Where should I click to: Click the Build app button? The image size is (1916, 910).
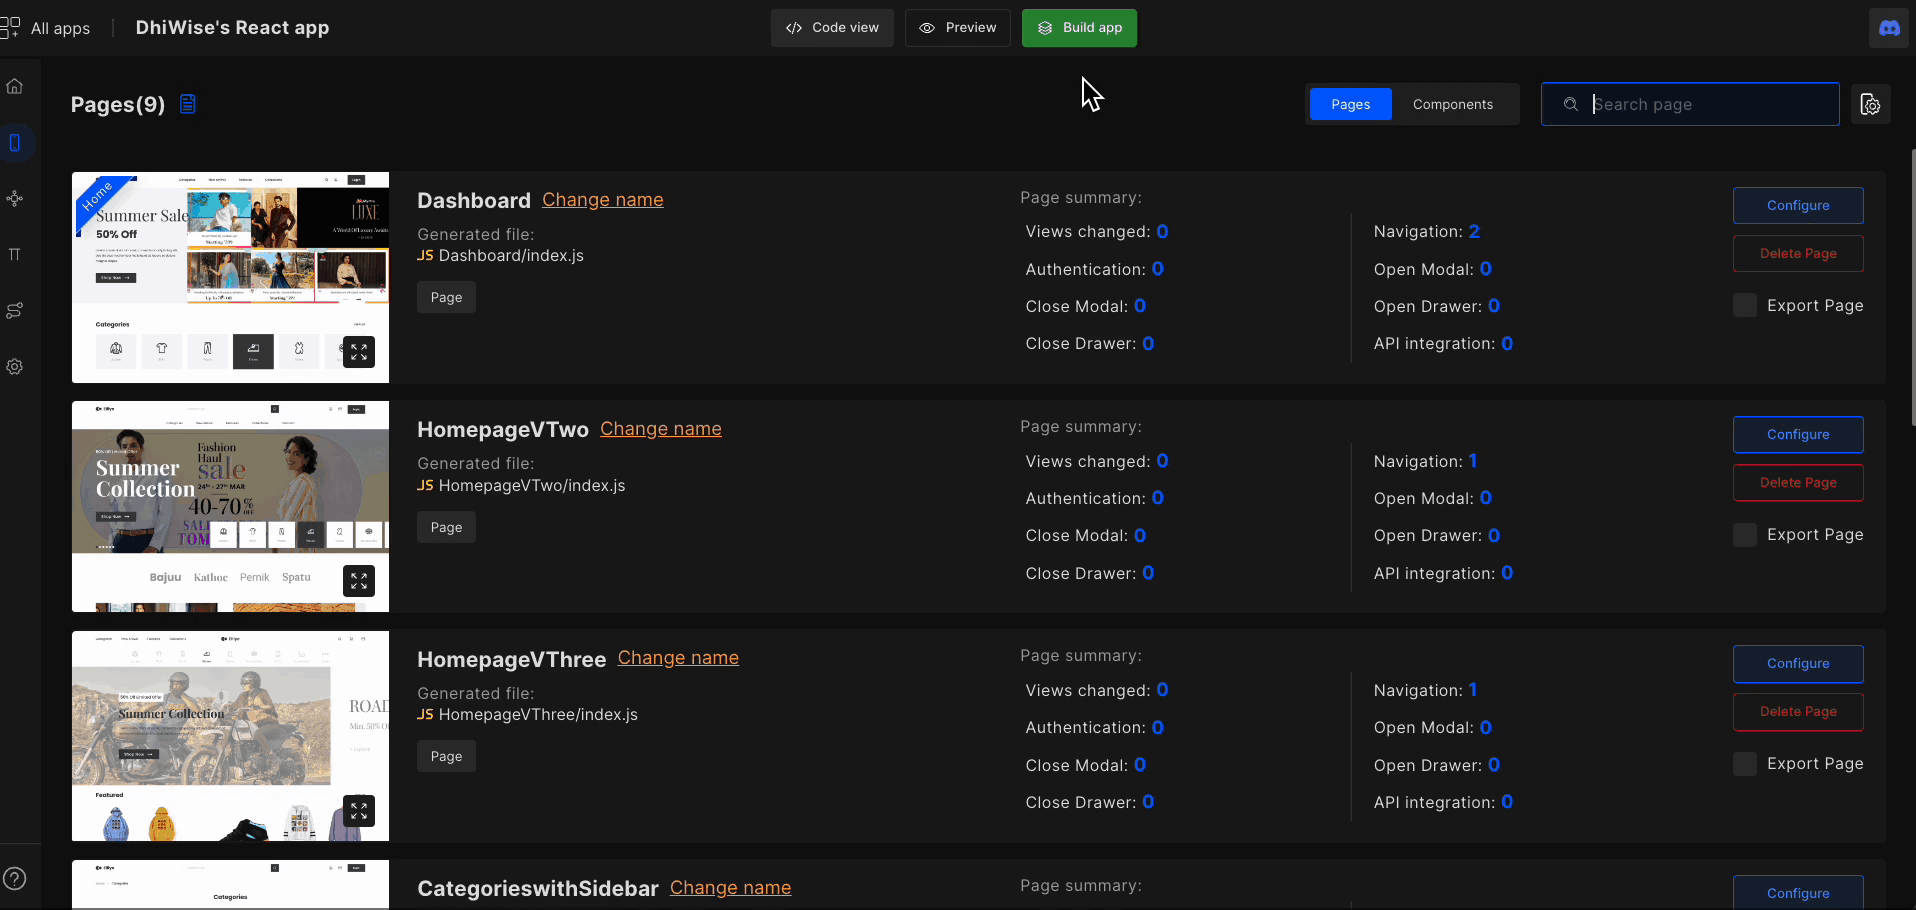point(1079,28)
